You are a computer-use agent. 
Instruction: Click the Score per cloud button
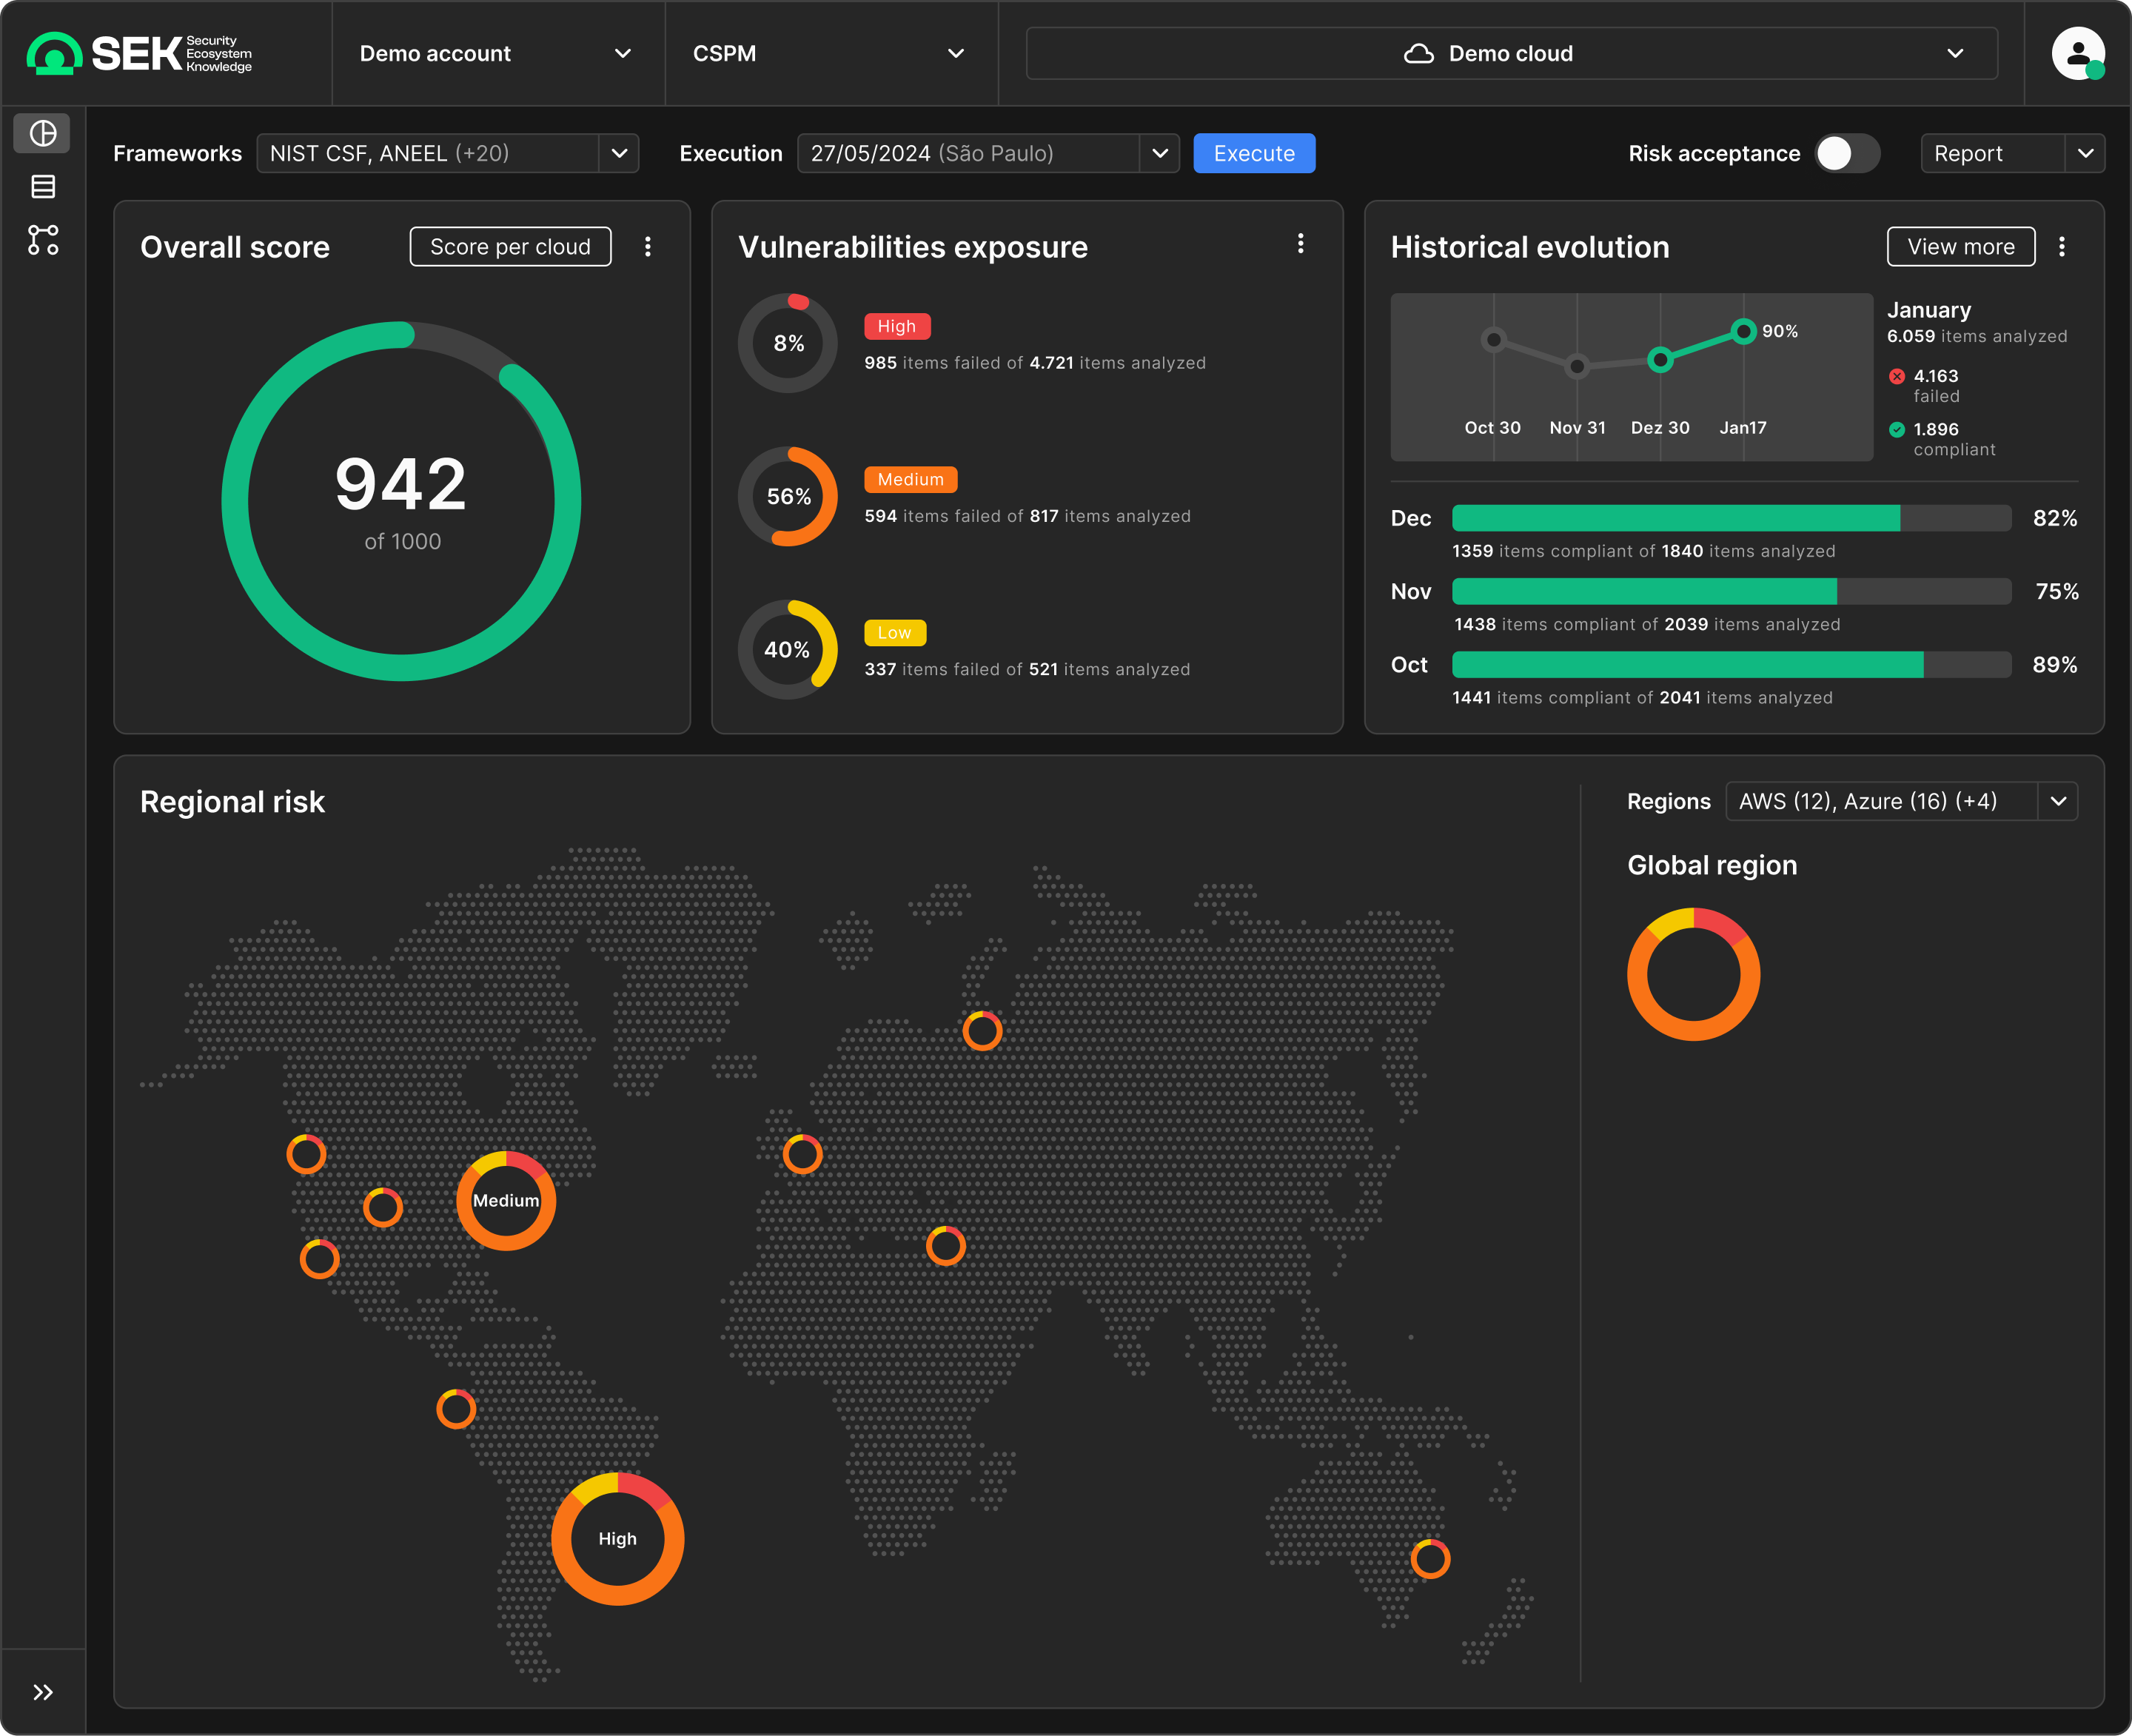click(x=510, y=247)
